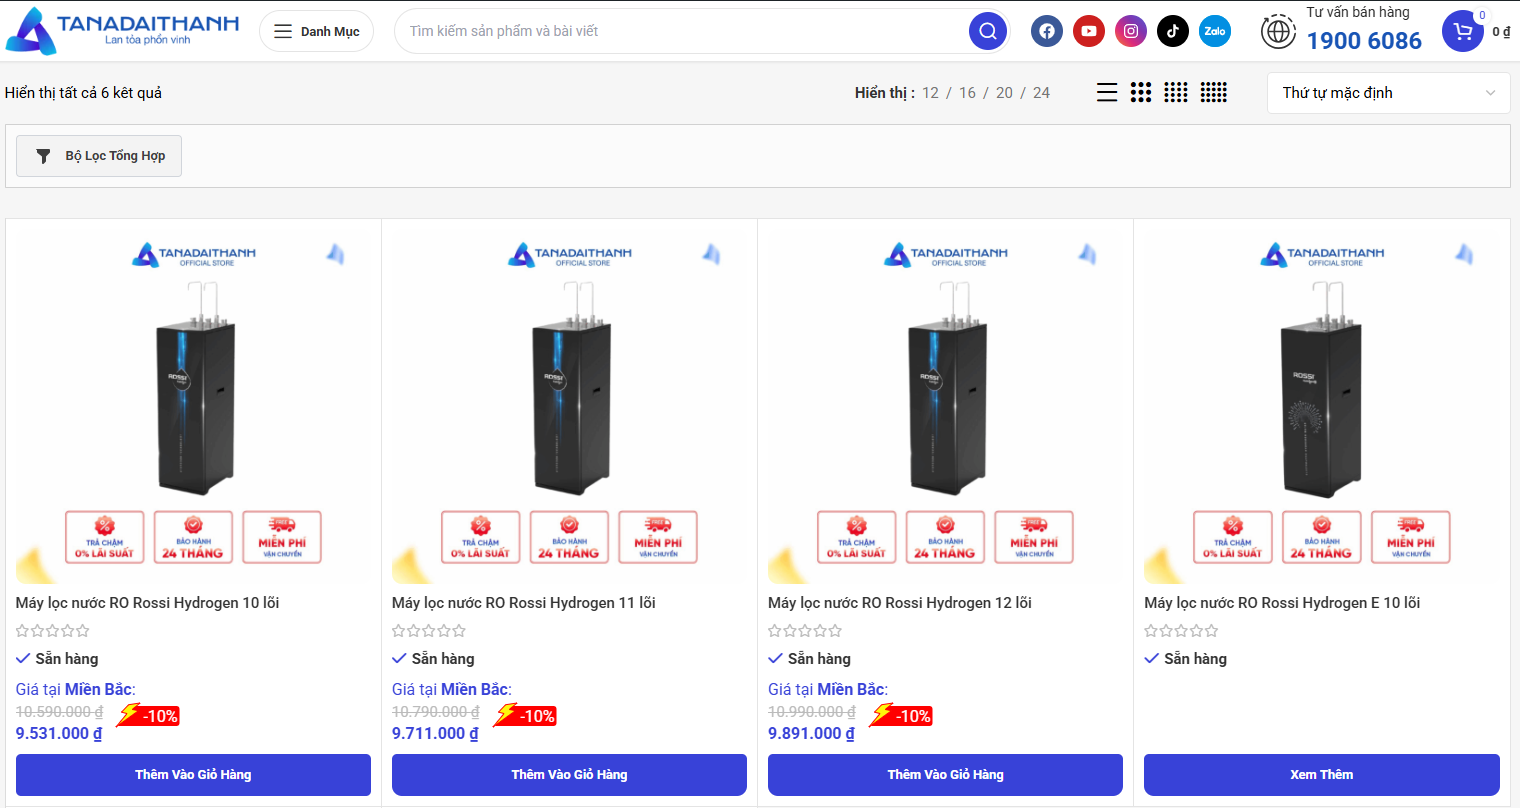1520x808 pixels.
Task: Click the YouTube channel icon
Action: [x=1089, y=31]
